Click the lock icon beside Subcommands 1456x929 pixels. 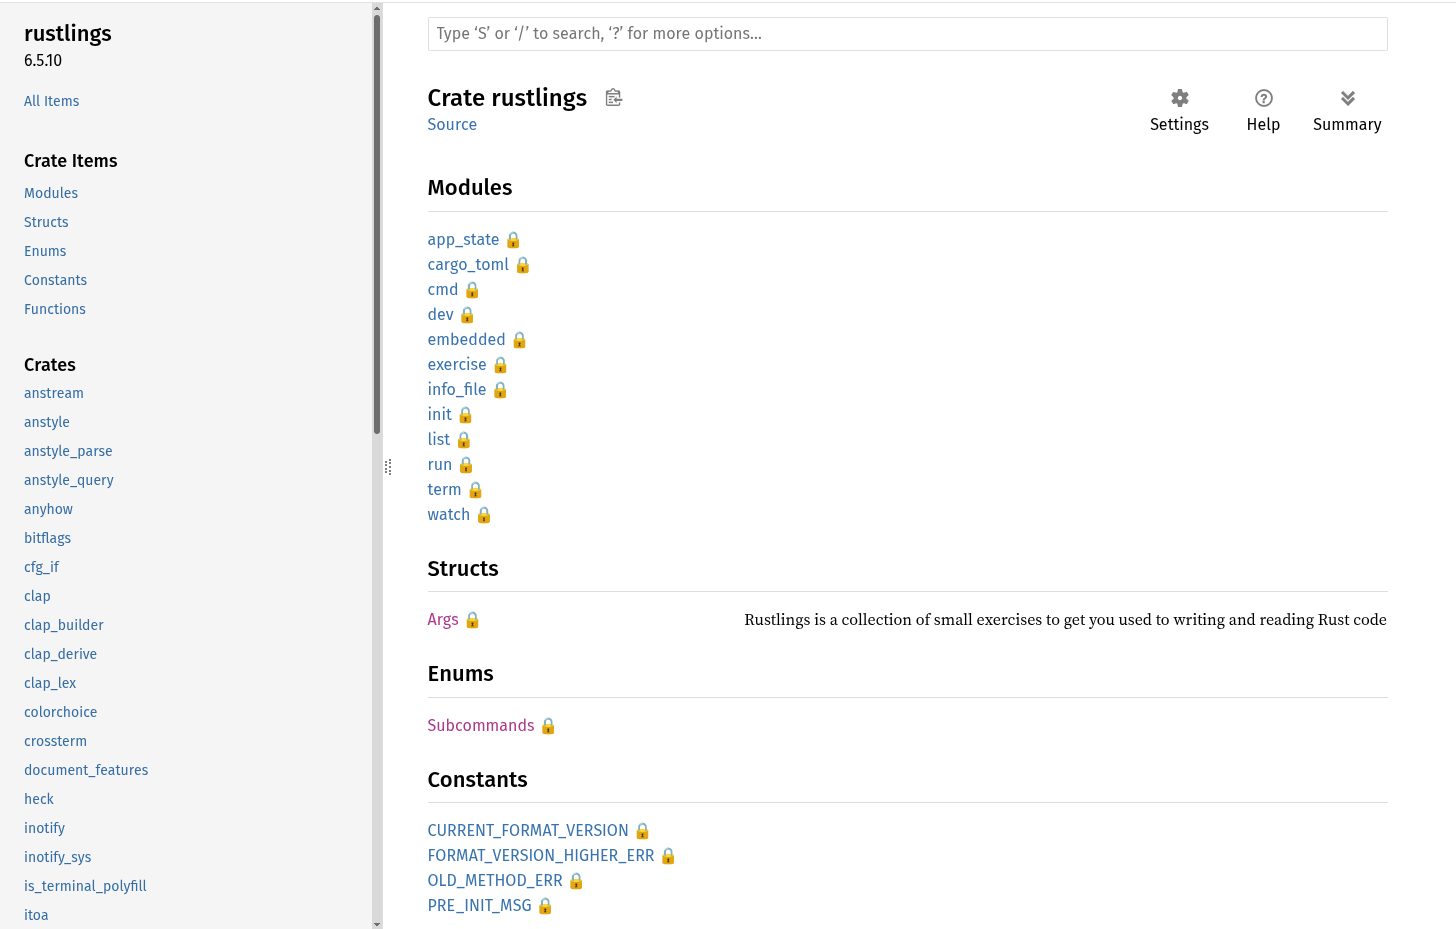(x=548, y=726)
